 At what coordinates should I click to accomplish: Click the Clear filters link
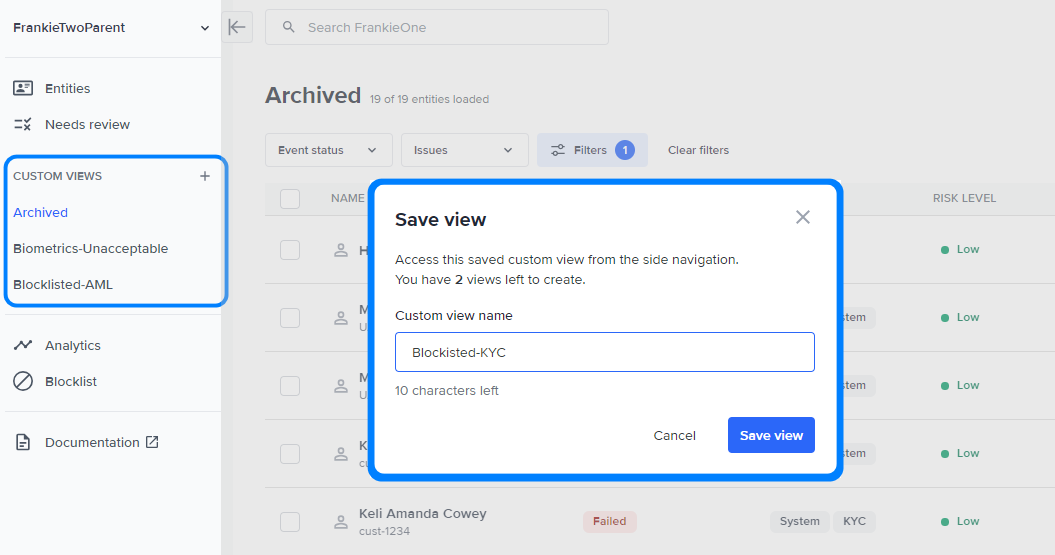point(698,150)
